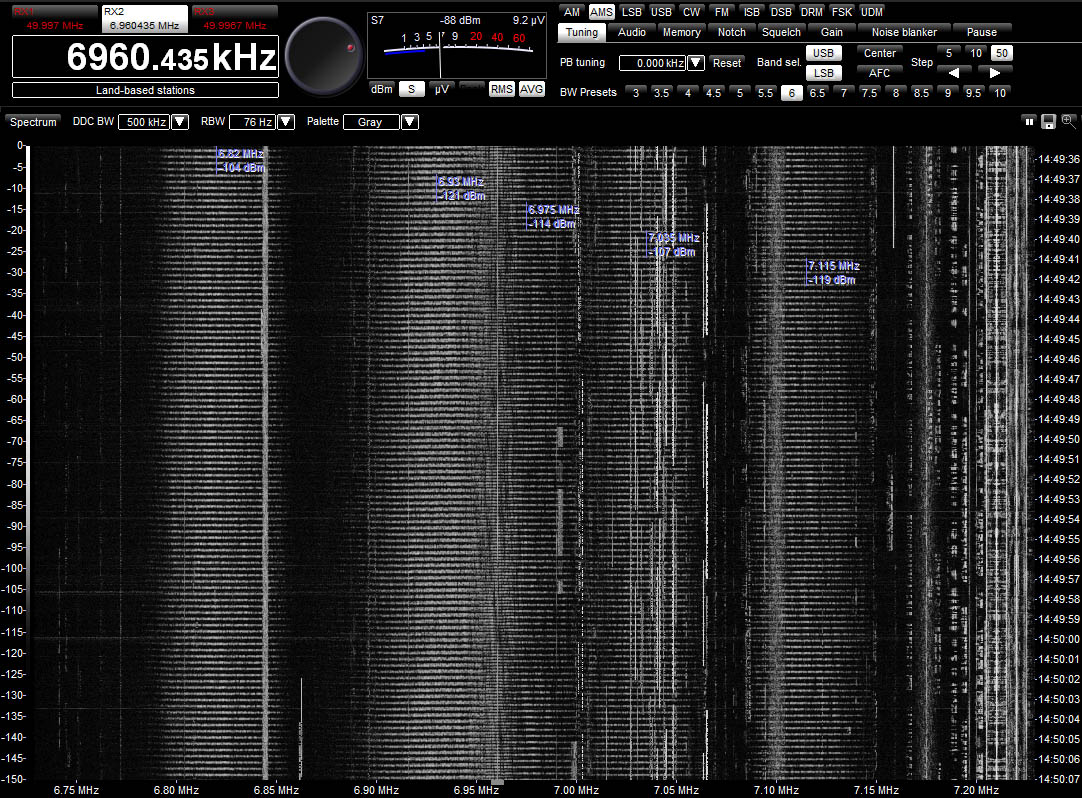The image size is (1082, 798).
Task: Select LSB under Band sel.
Action: 823,72
